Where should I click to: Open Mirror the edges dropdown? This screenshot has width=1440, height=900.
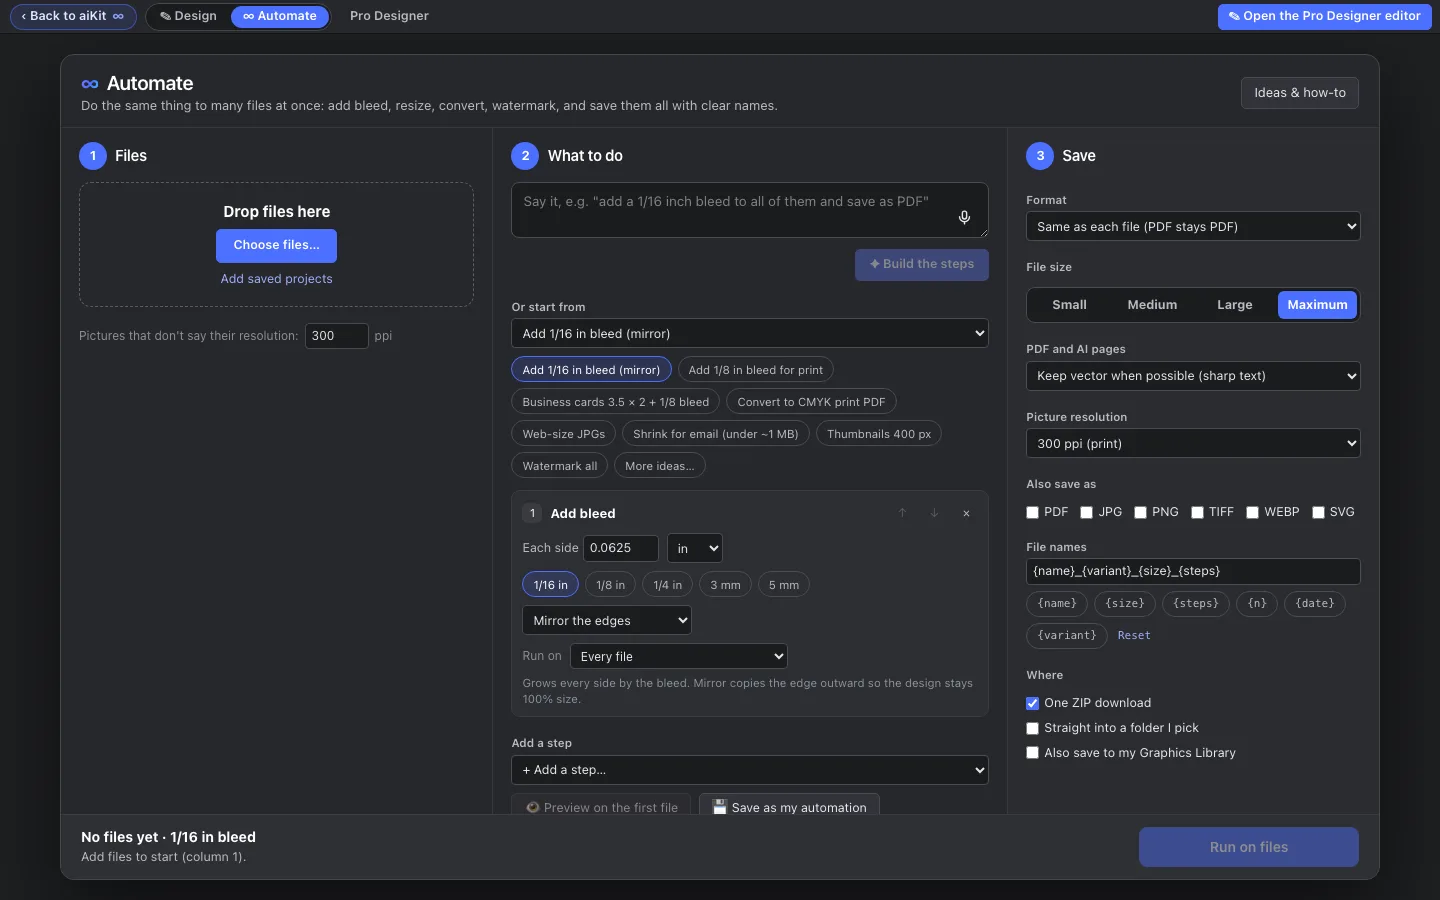click(607, 621)
